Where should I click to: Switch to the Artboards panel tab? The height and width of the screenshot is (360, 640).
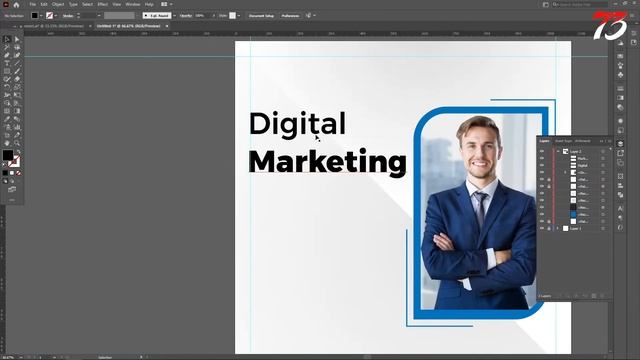pos(582,141)
